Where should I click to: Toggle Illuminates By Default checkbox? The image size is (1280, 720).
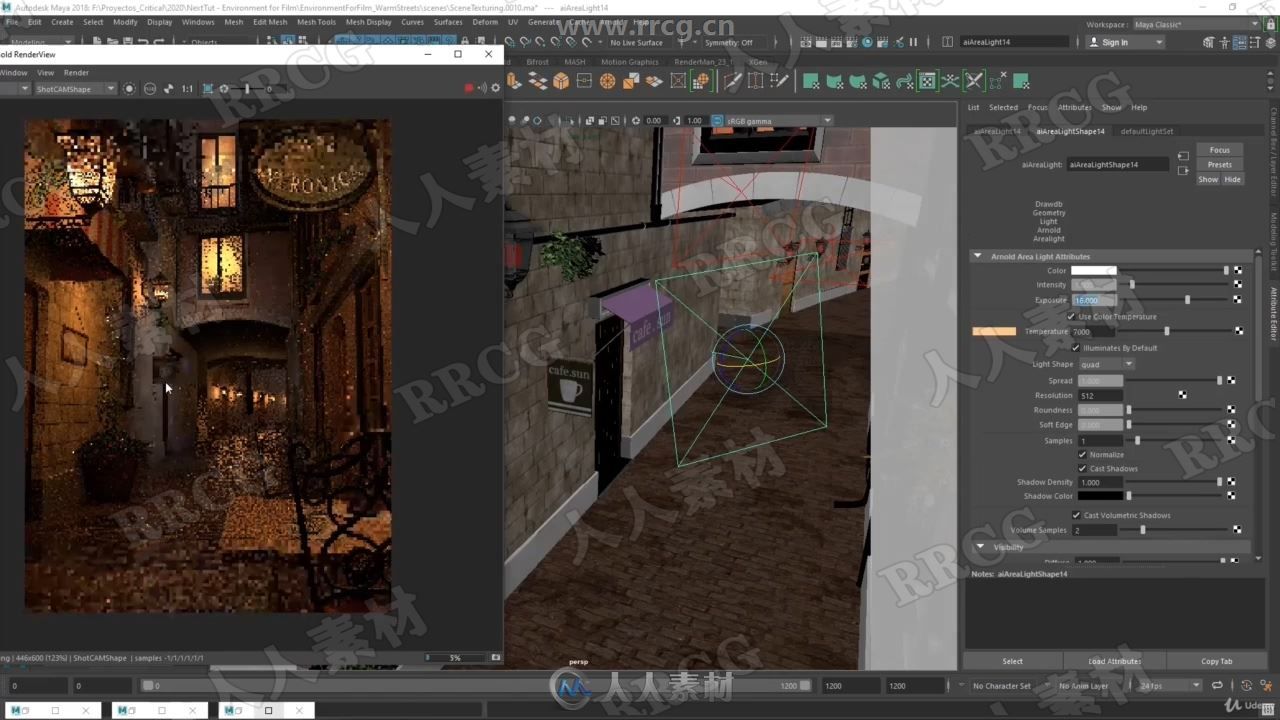tap(1076, 348)
